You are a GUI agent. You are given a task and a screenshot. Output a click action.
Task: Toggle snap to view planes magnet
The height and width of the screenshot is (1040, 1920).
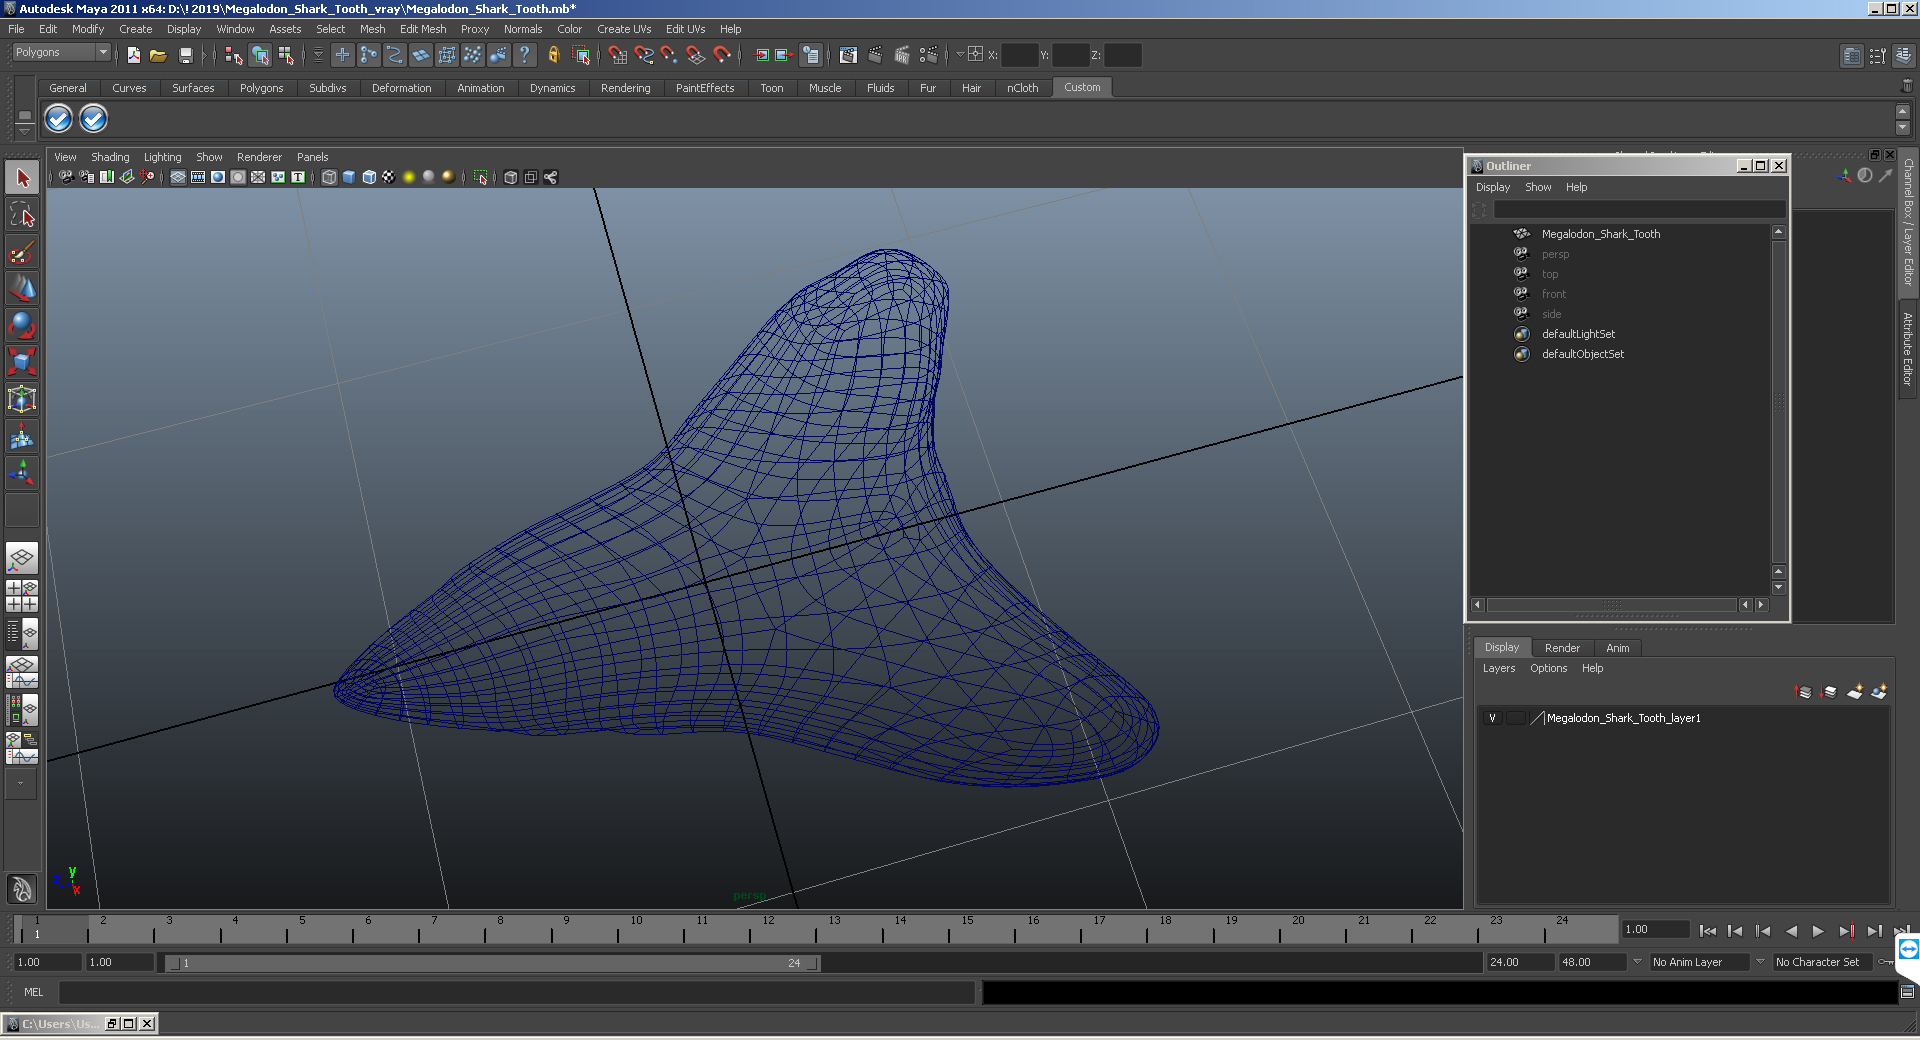[696, 55]
